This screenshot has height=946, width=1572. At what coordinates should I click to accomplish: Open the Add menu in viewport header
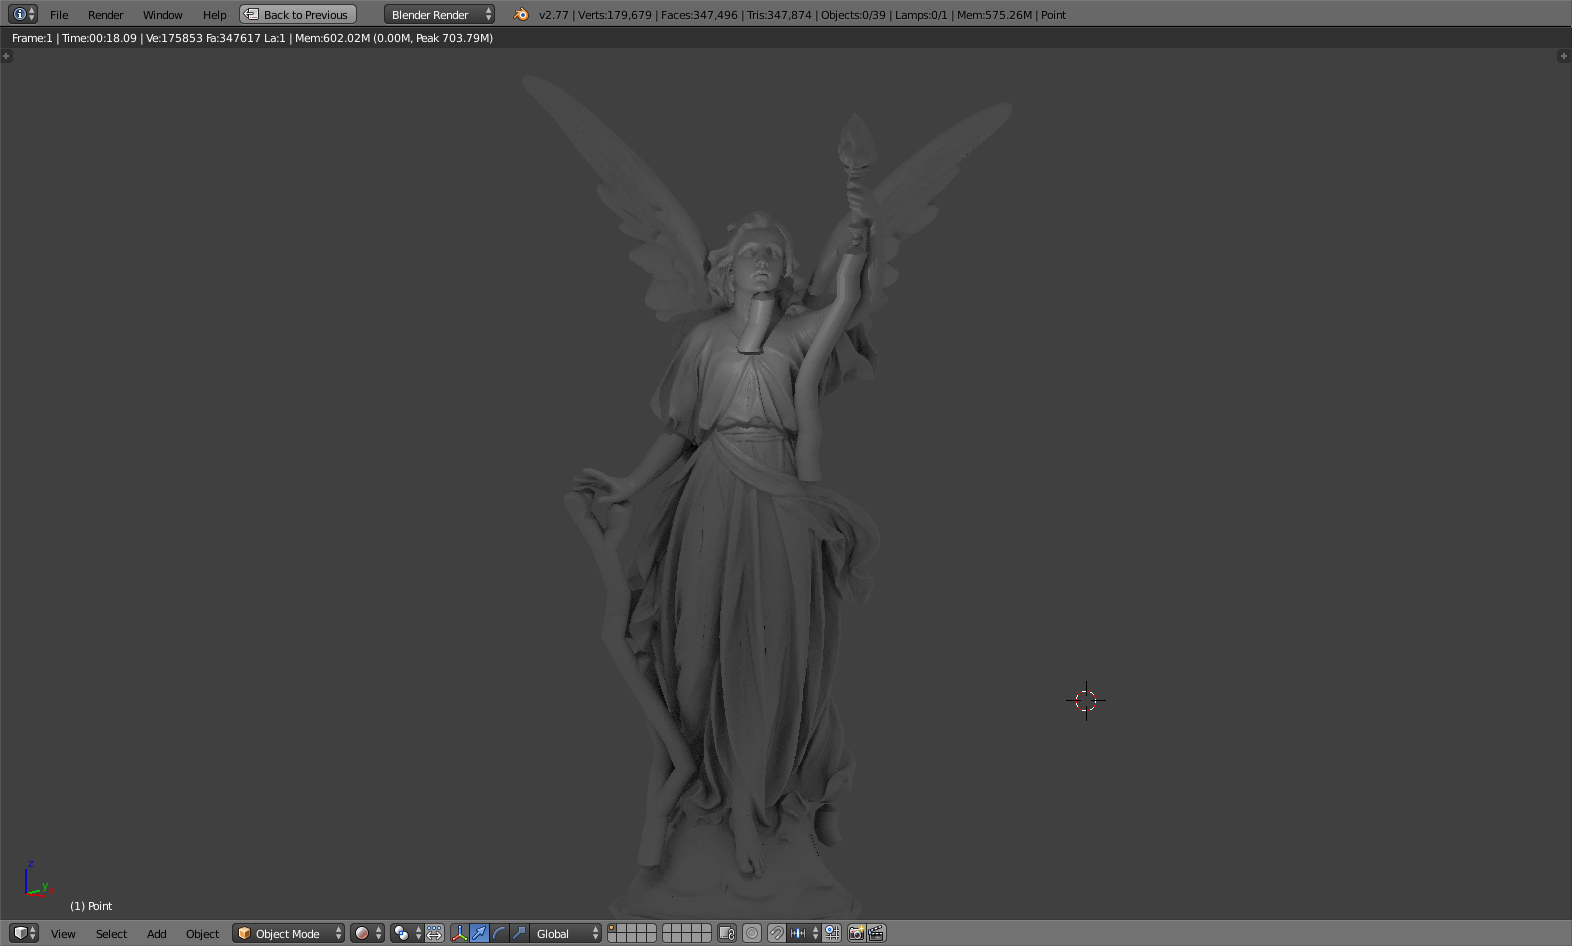tap(157, 933)
